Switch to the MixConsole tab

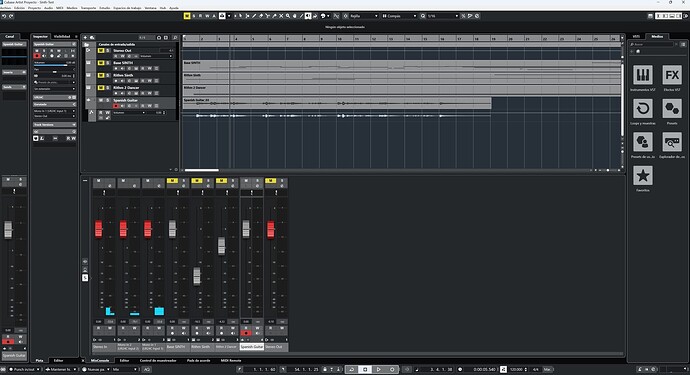point(100,360)
